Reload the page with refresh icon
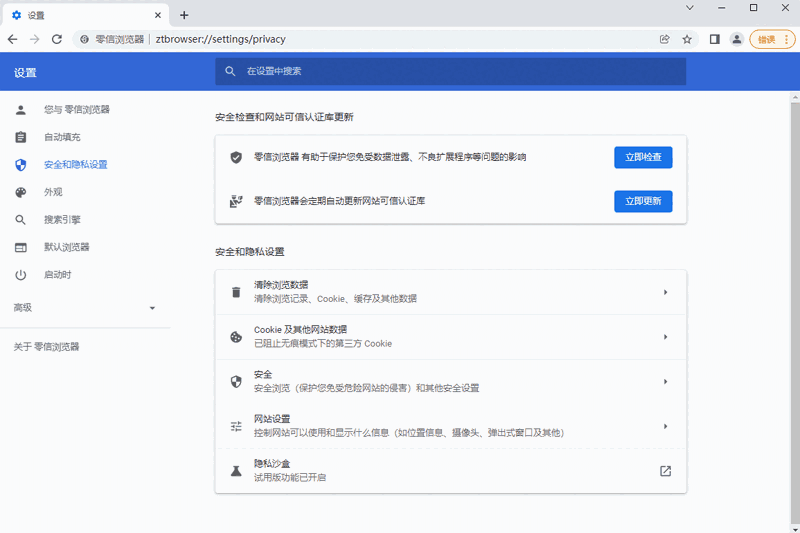The width and height of the screenshot is (800, 533). coord(57,39)
